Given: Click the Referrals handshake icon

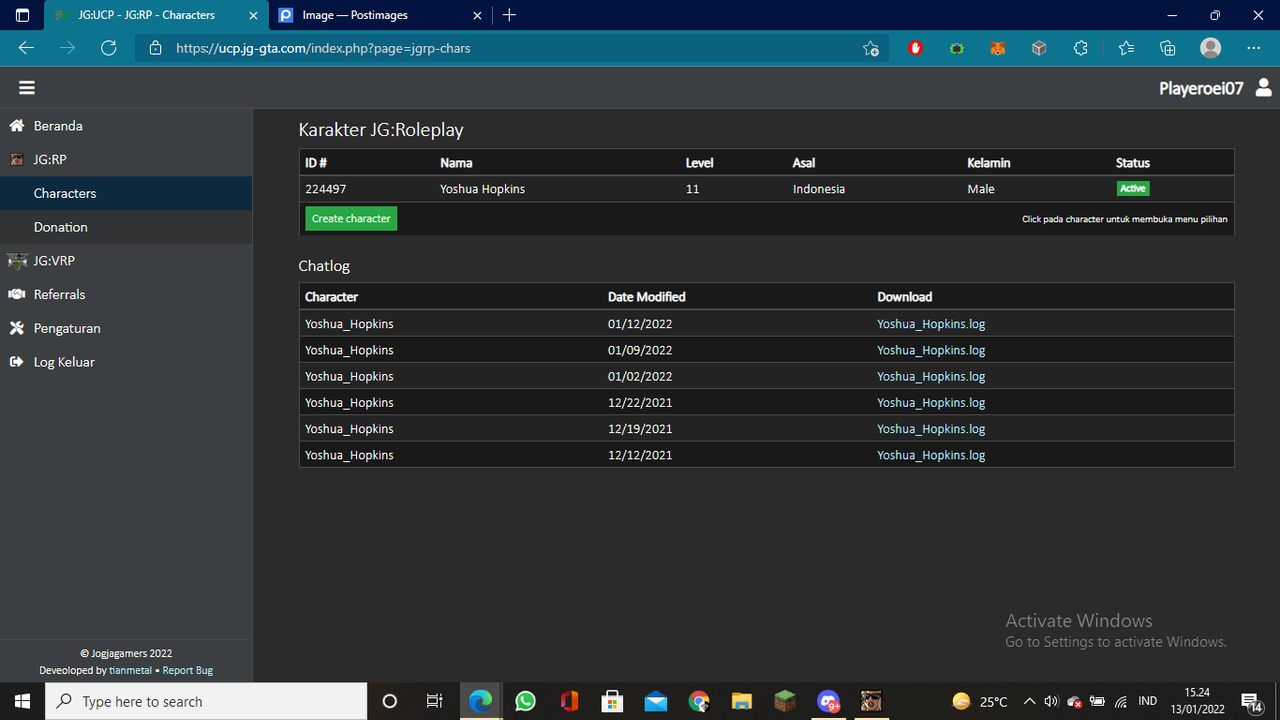Looking at the screenshot, I should coord(16,295).
